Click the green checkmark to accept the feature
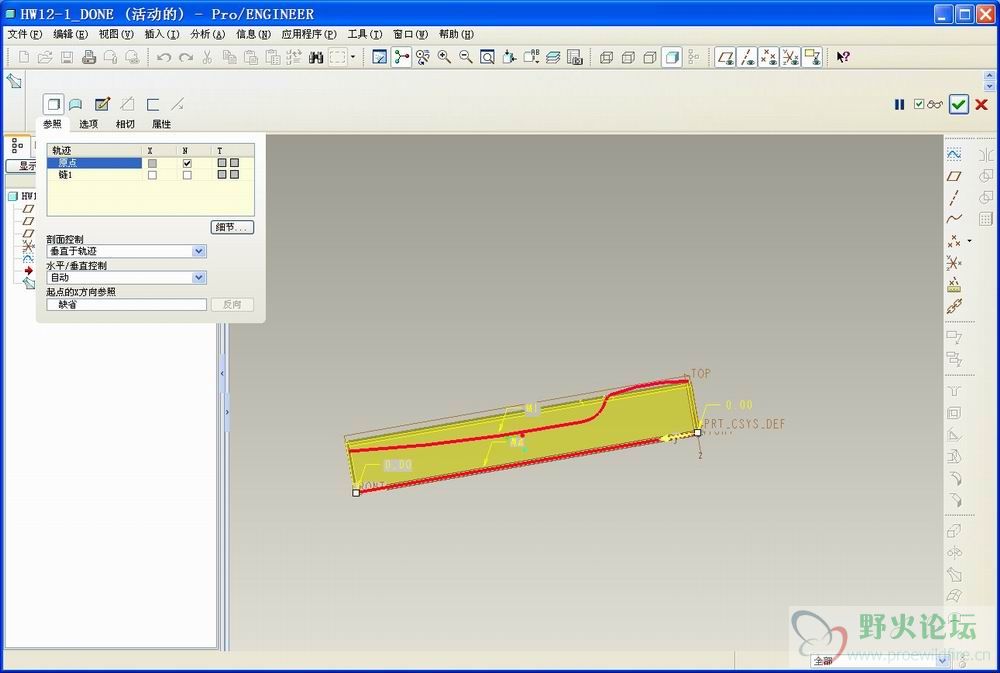This screenshot has height=673, width=1000. click(959, 105)
